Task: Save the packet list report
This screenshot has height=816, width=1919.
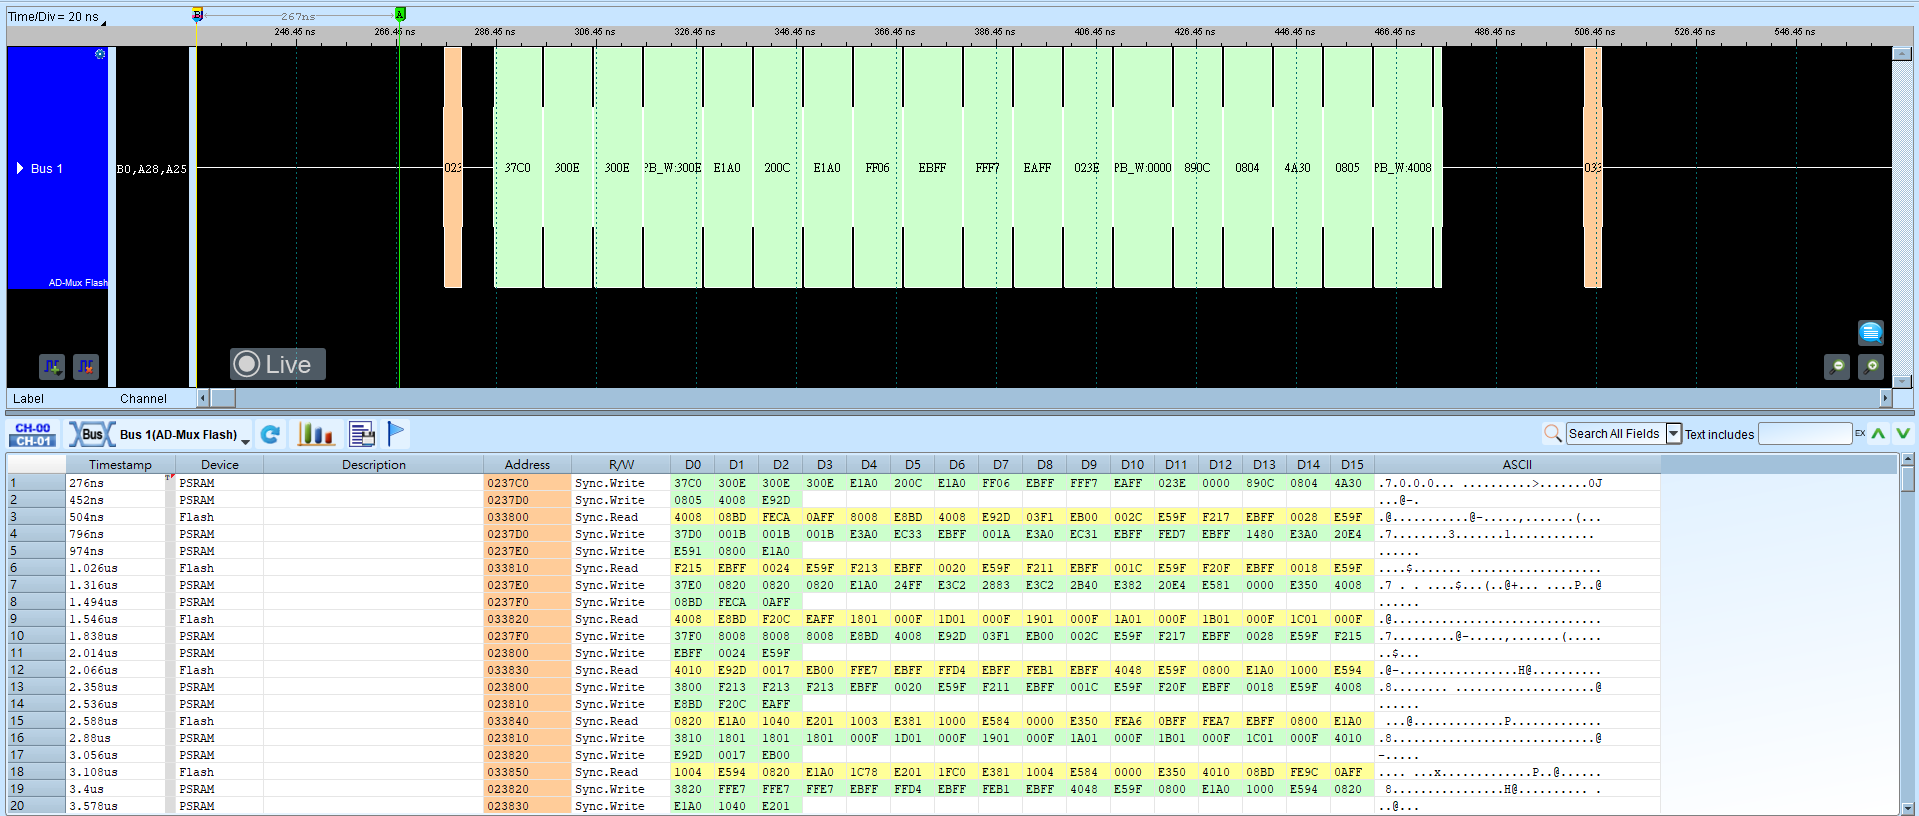Action: pos(362,434)
